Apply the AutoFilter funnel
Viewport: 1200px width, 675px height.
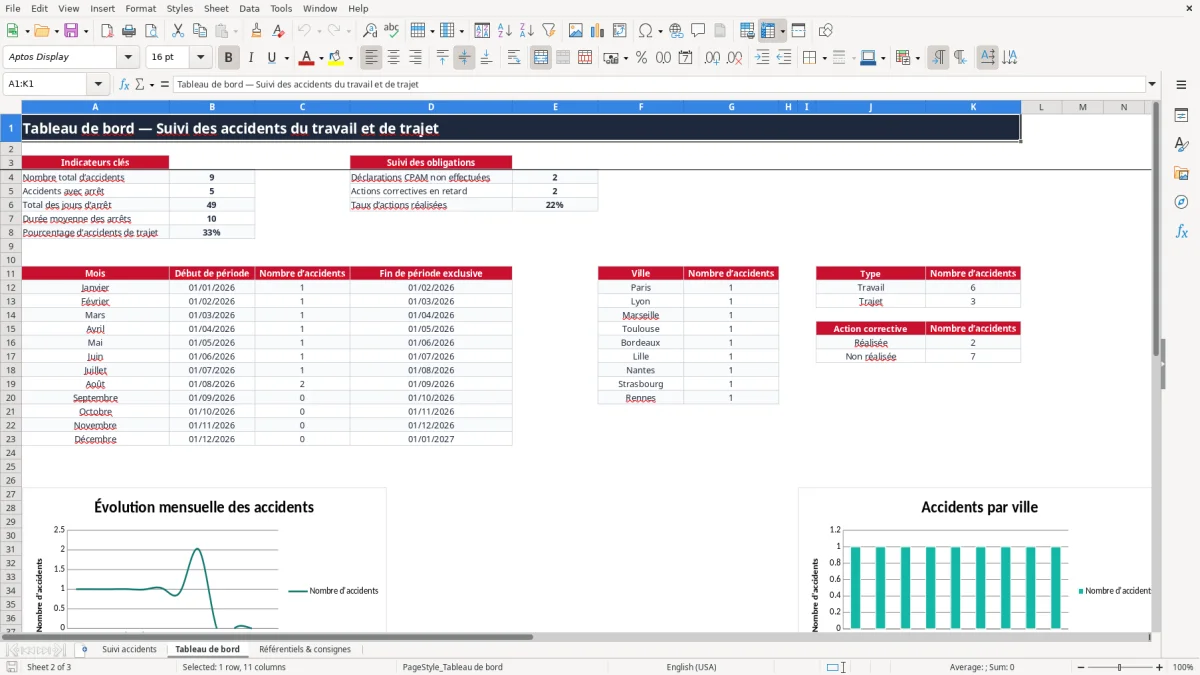(549, 31)
